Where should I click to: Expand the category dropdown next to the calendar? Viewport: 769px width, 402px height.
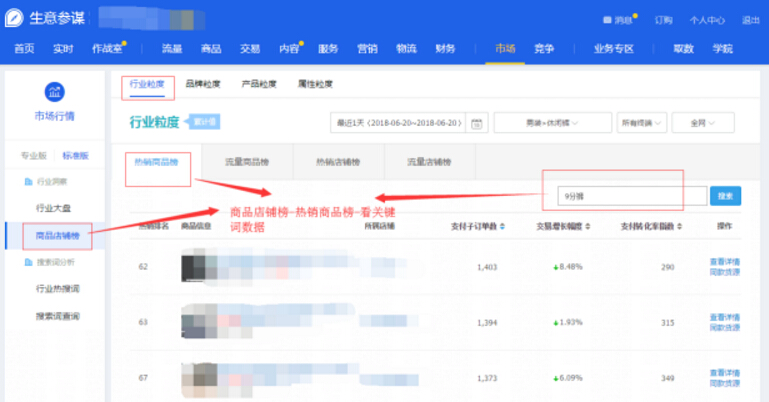tap(551, 123)
